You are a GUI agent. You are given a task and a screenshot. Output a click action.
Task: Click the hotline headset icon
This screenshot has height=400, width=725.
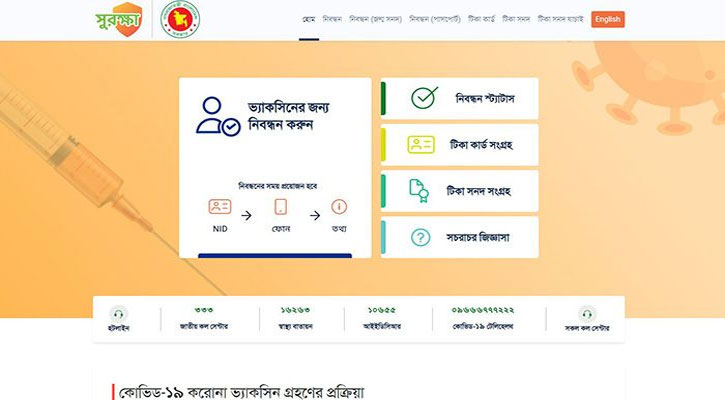tap(118, 314)
